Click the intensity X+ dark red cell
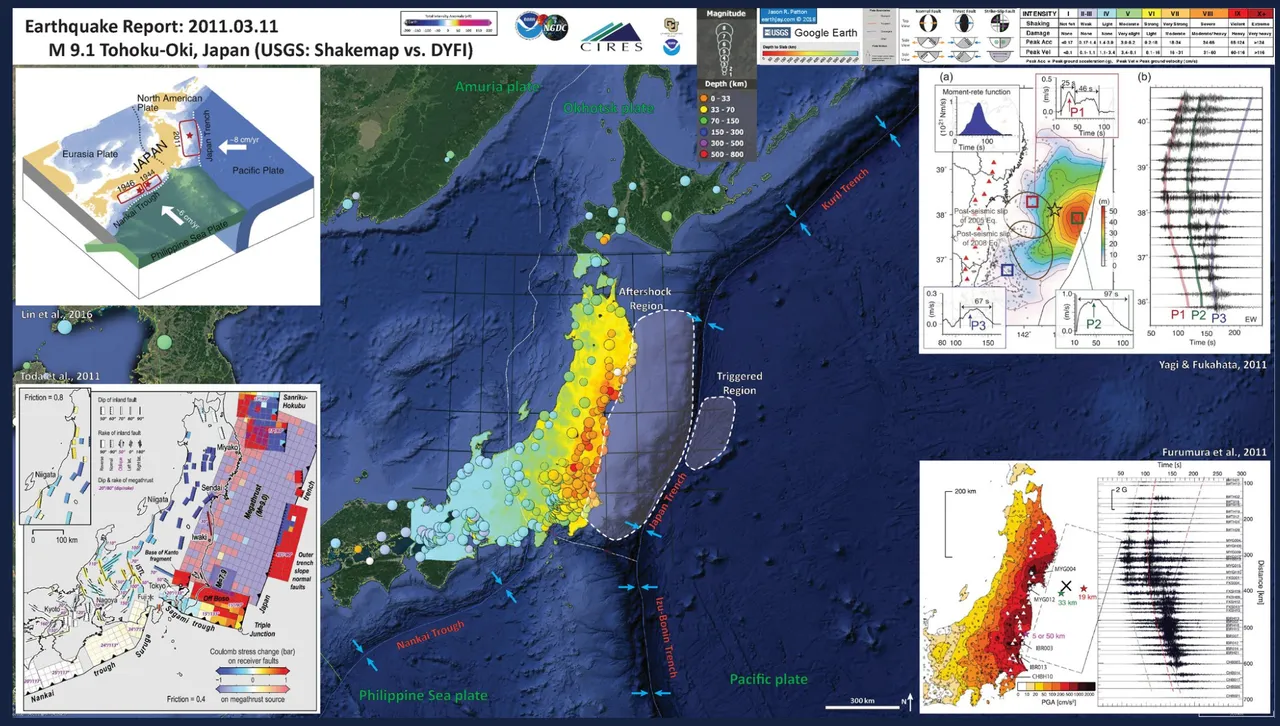Viewport: 1280px width, 726px height. click(x=1261, y=14)
